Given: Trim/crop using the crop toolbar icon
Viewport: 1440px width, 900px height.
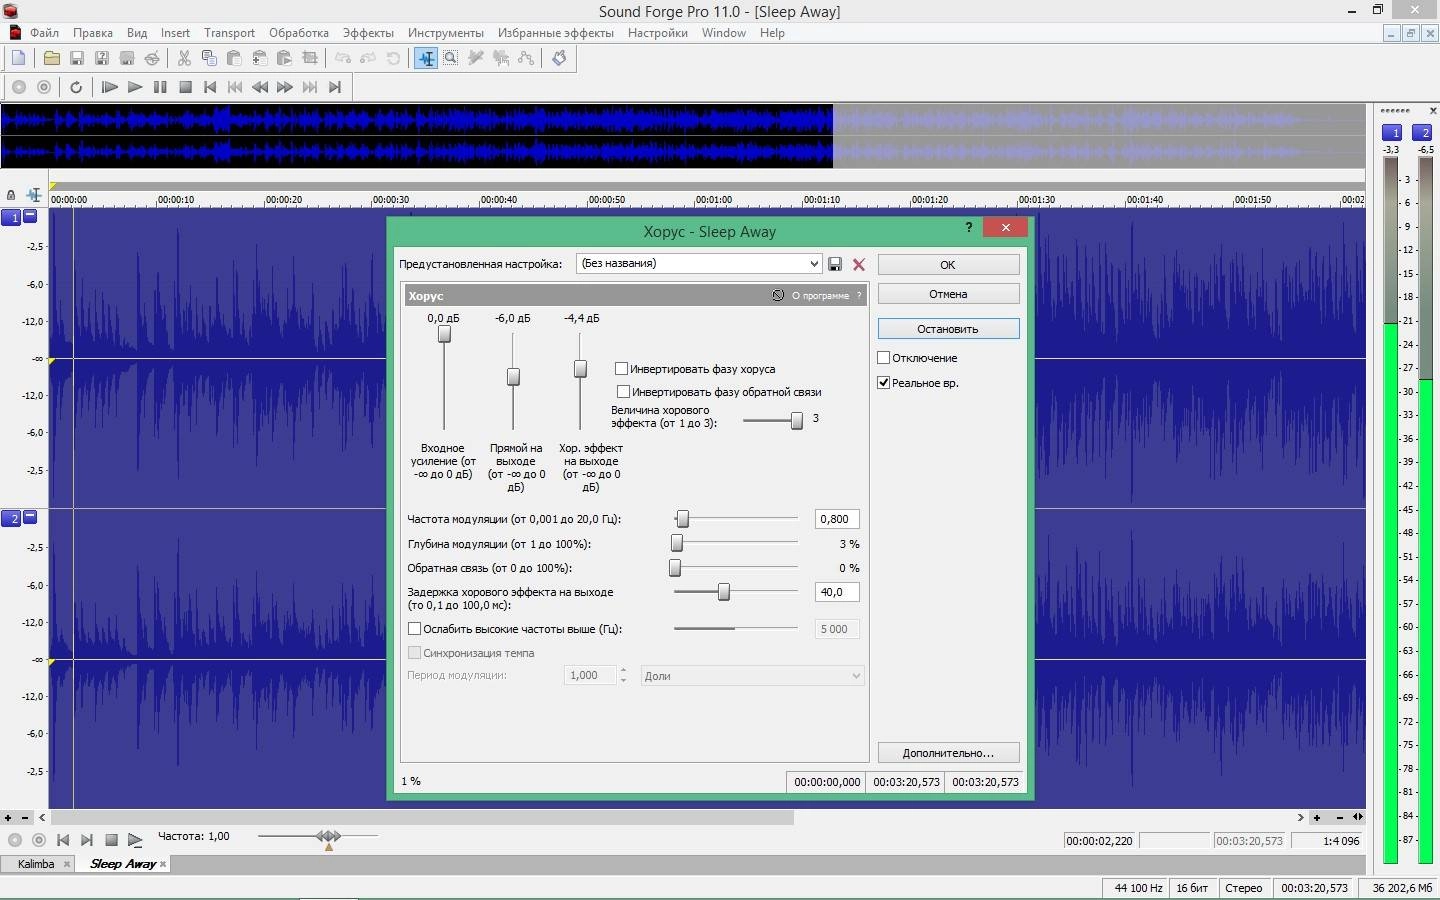Looking at the screenshot, I should tap(310, 58).
